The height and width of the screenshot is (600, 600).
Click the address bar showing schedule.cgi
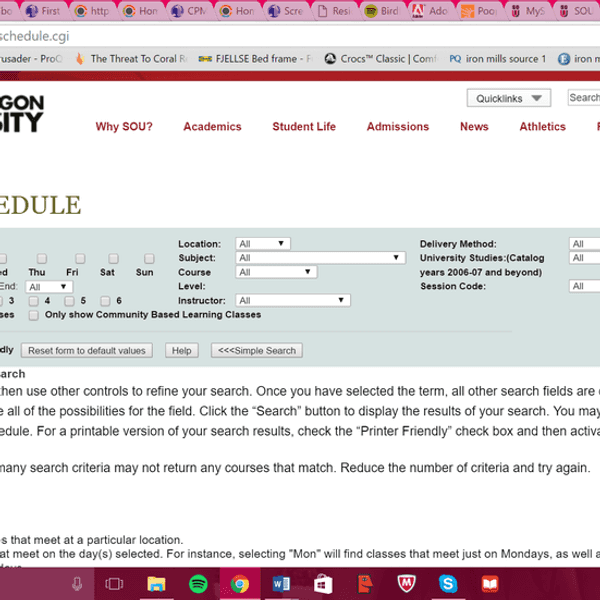pyautogui.click(x=300, y=36)
